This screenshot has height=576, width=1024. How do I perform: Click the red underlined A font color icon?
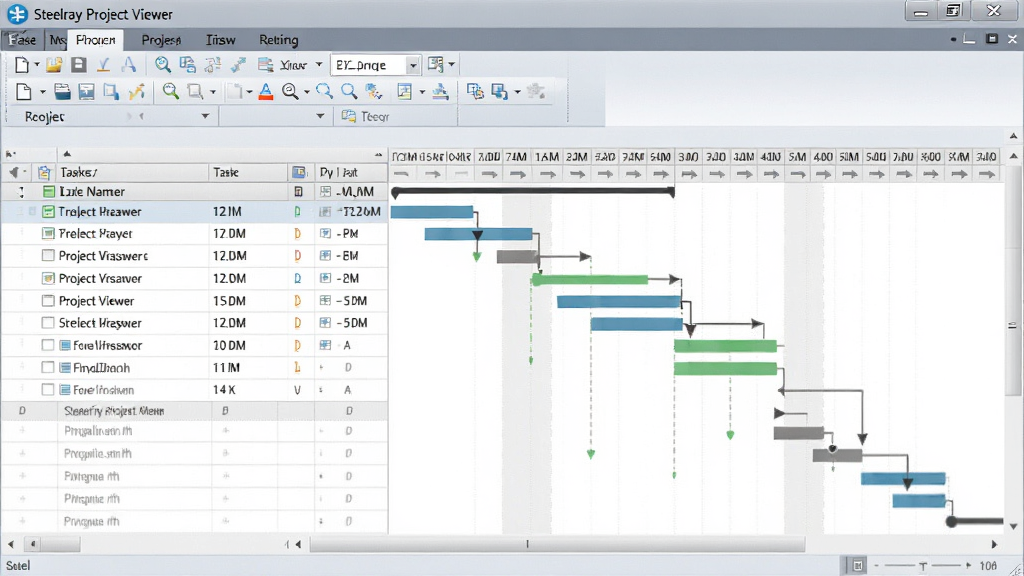(x=265, y=91)
